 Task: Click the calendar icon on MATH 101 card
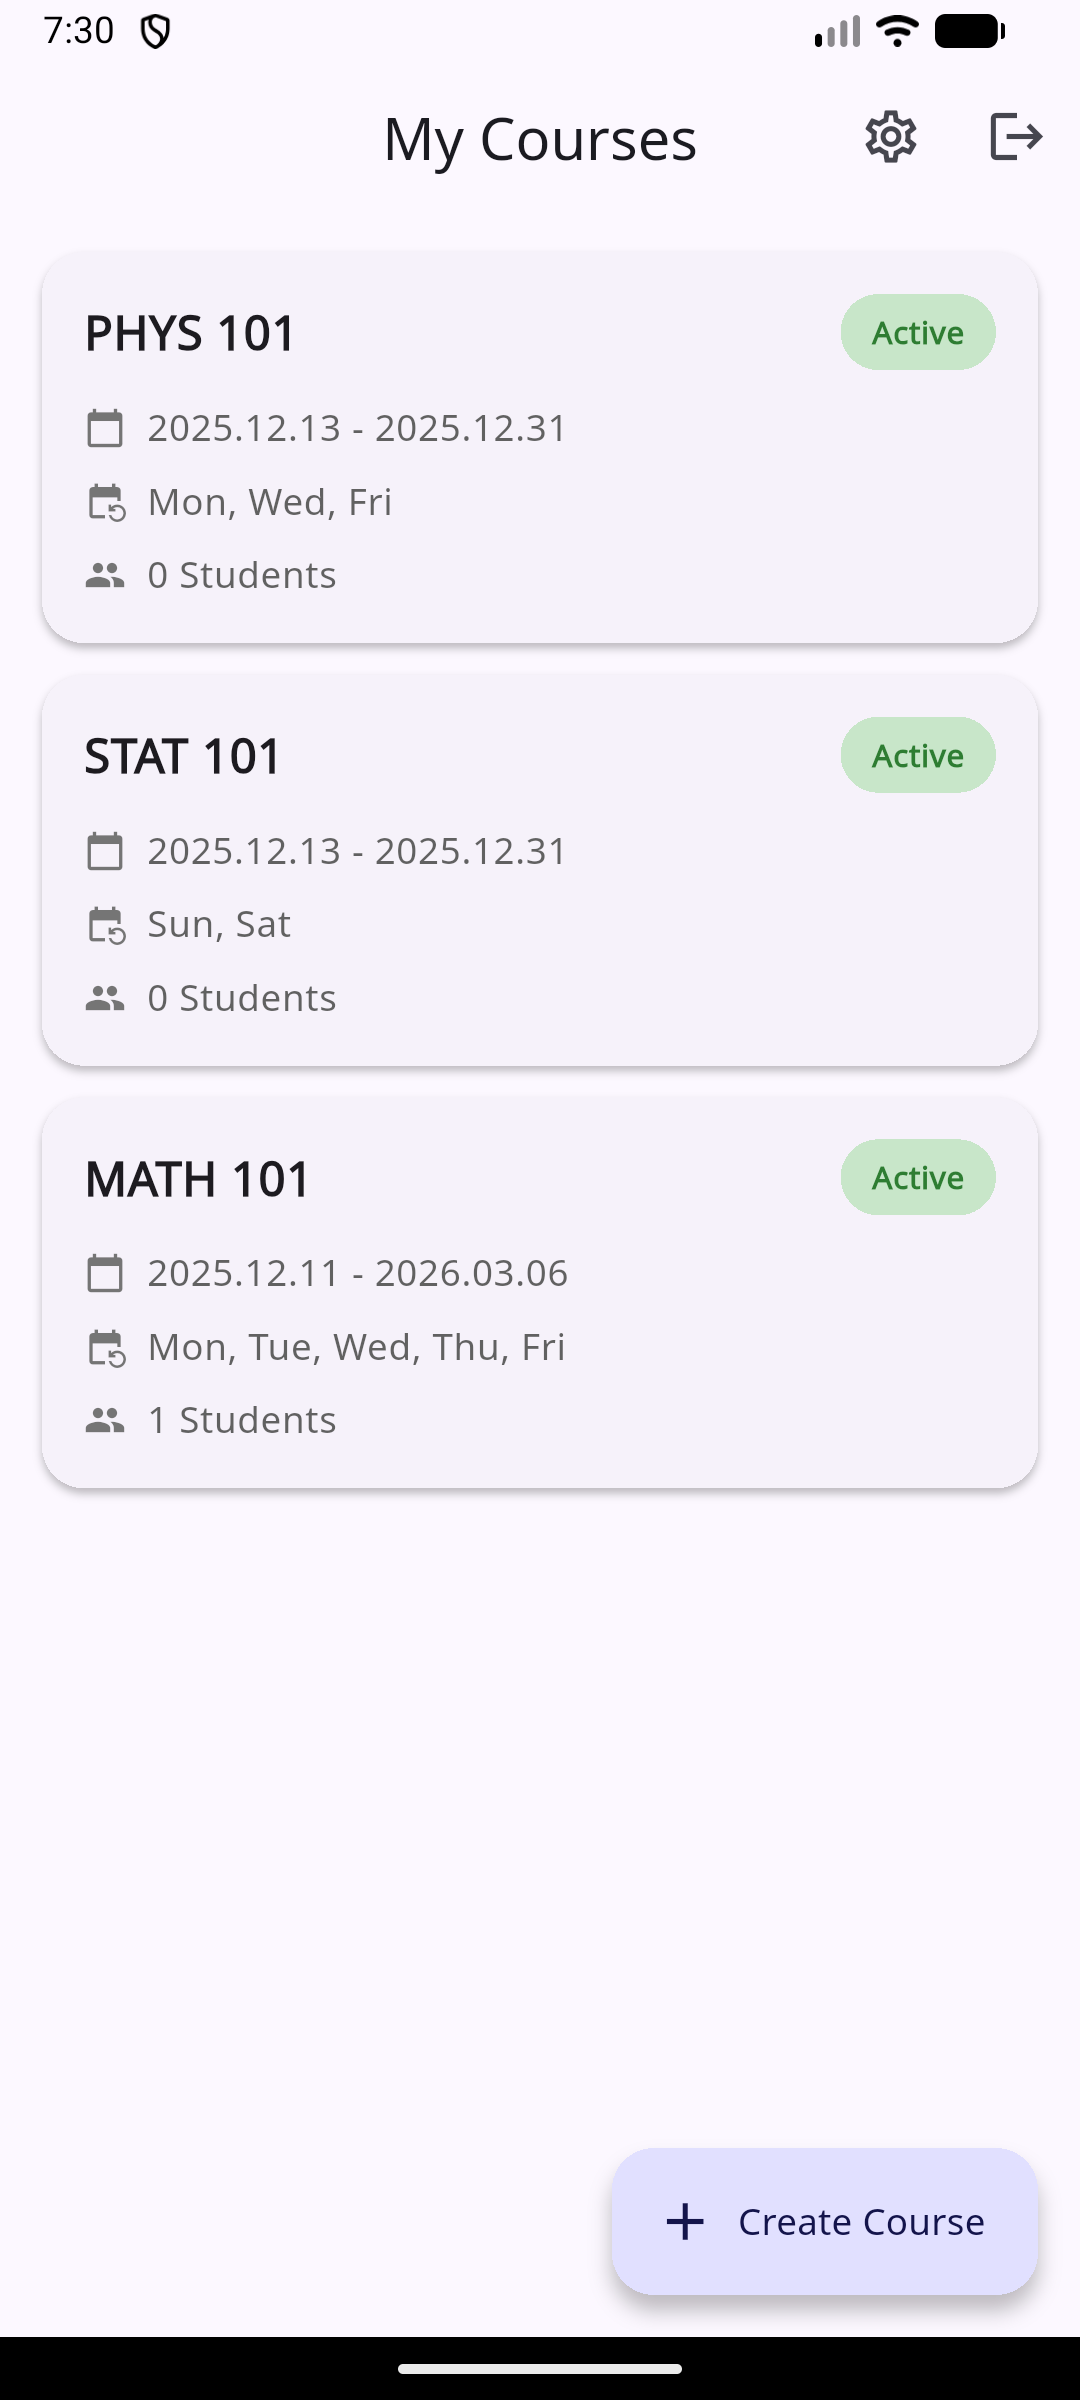point(105,1273)
